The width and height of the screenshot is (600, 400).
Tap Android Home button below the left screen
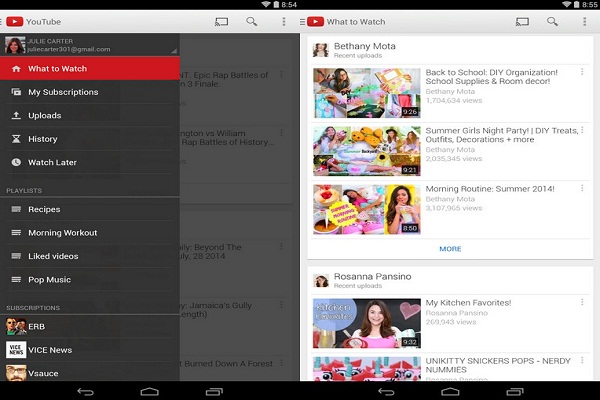pos(150,392)
